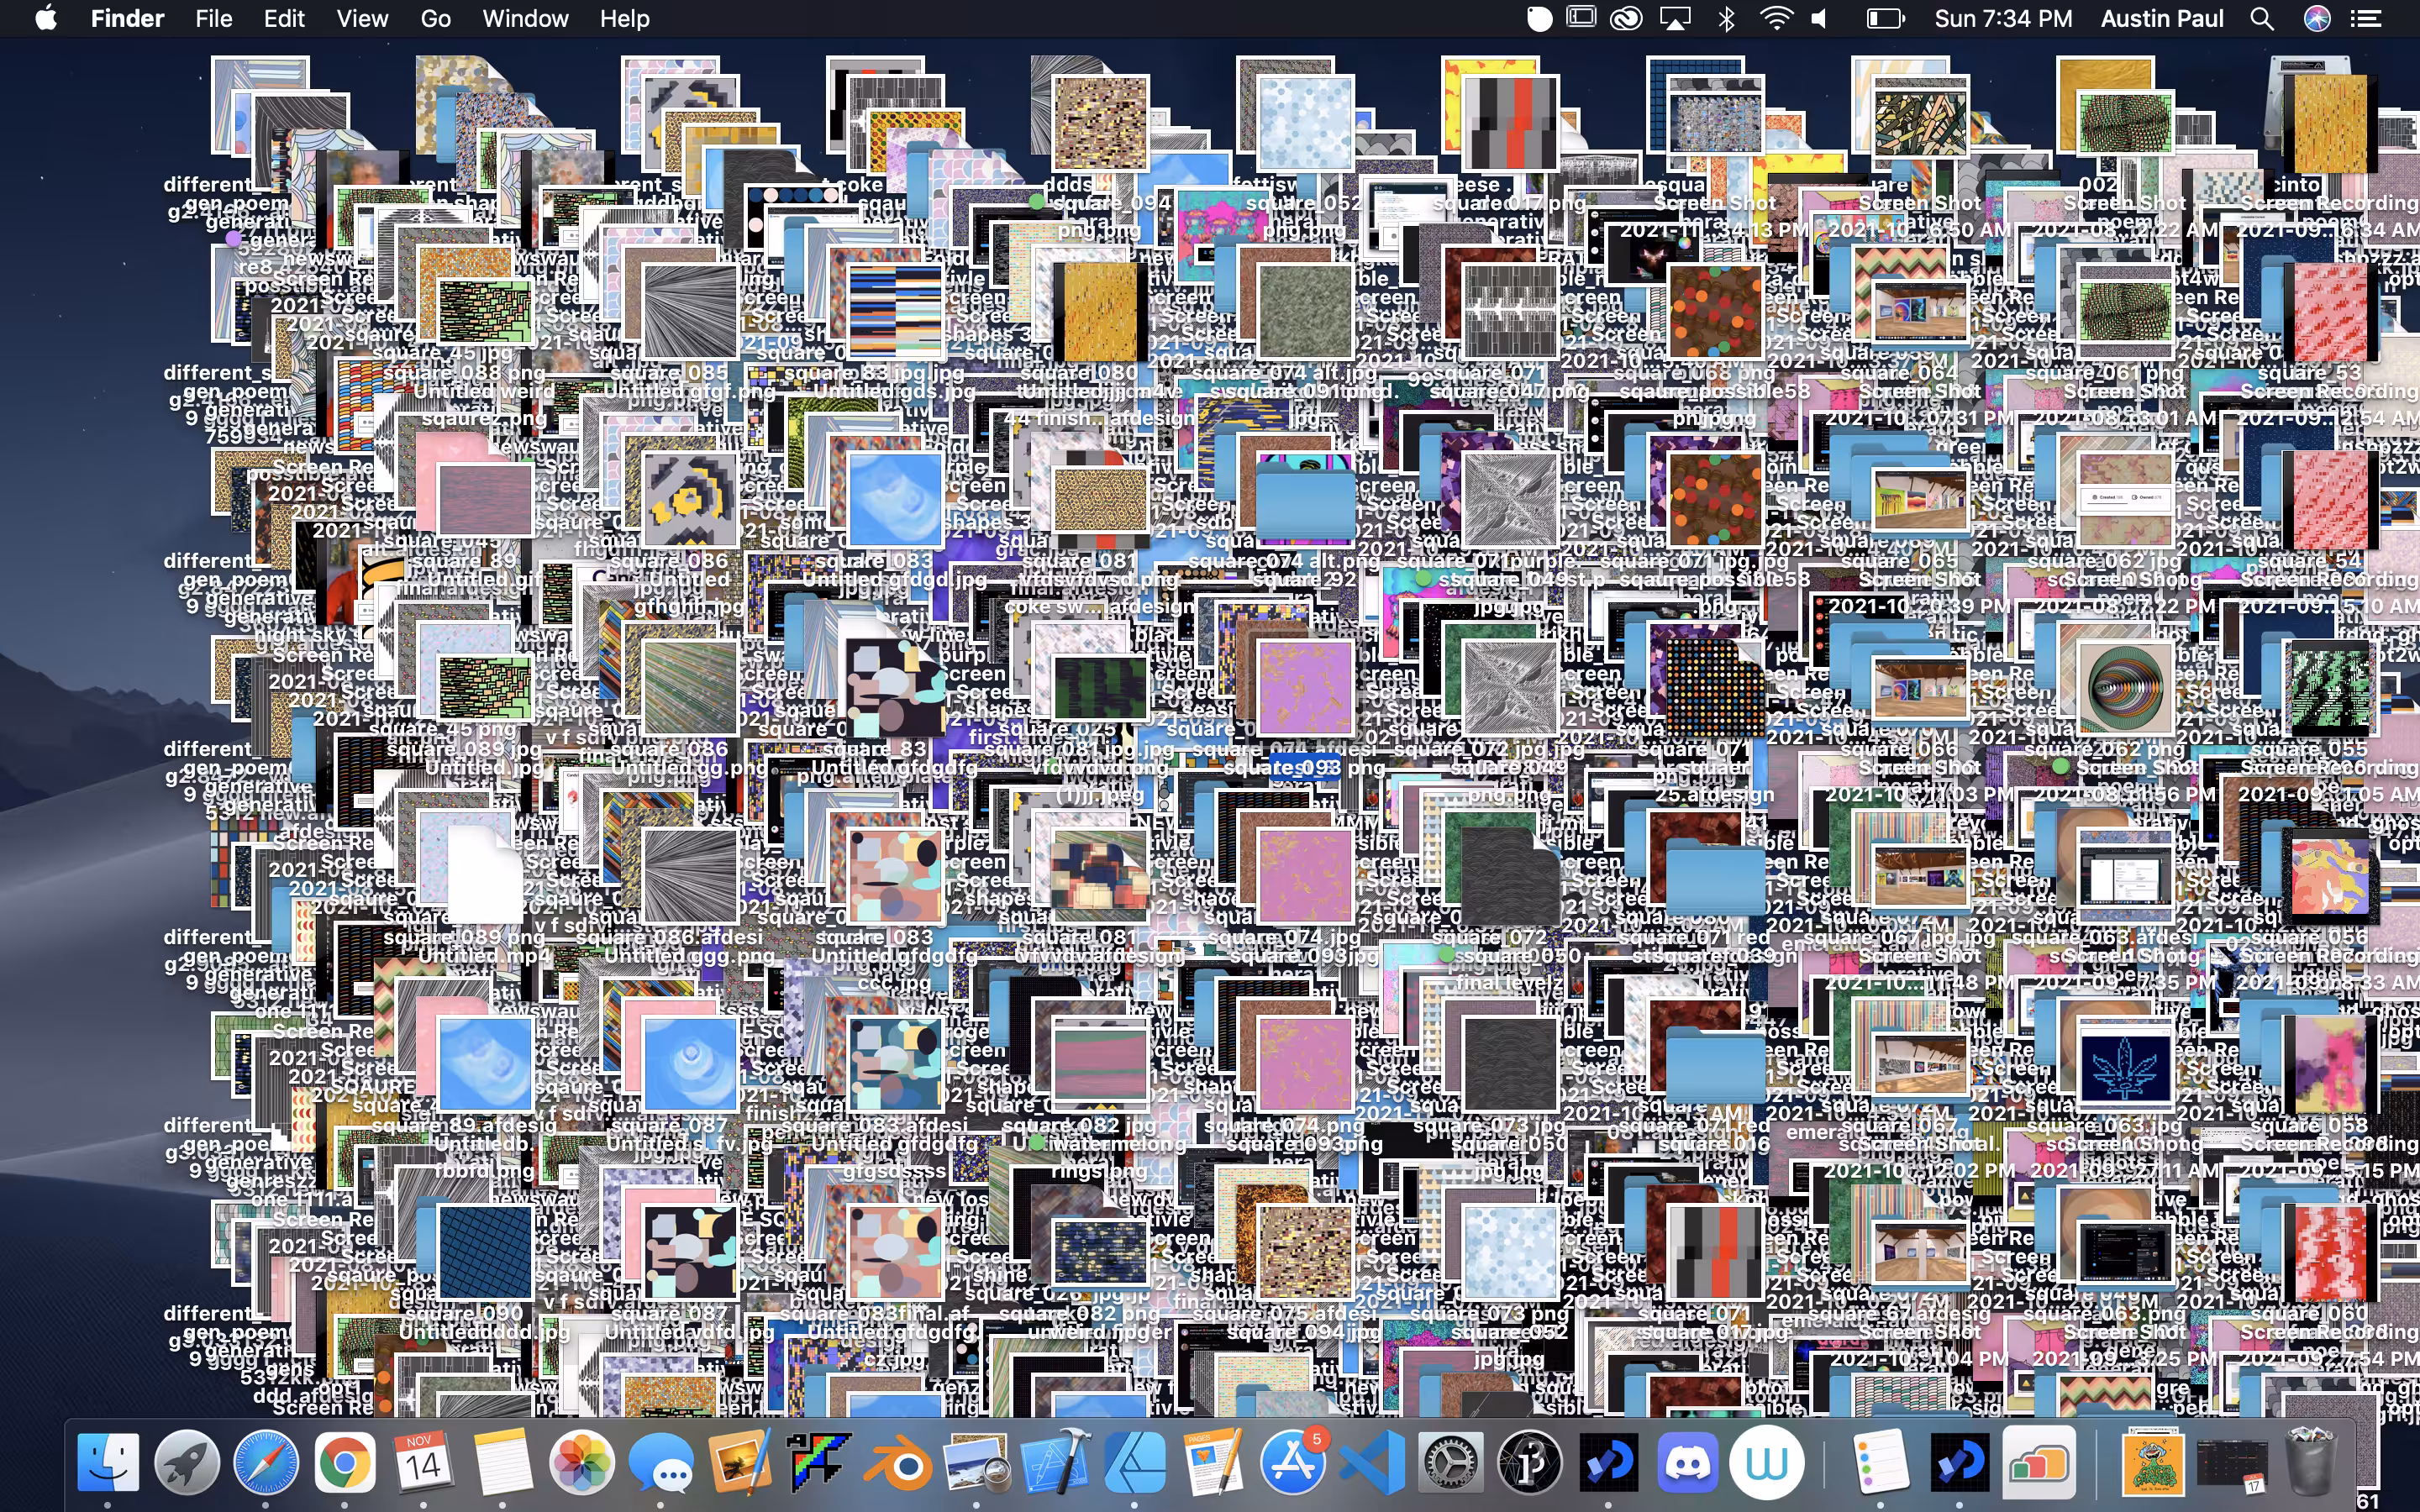Open the Notes app in the Dock
2420x1512 pixels.
pos(502,1463)
